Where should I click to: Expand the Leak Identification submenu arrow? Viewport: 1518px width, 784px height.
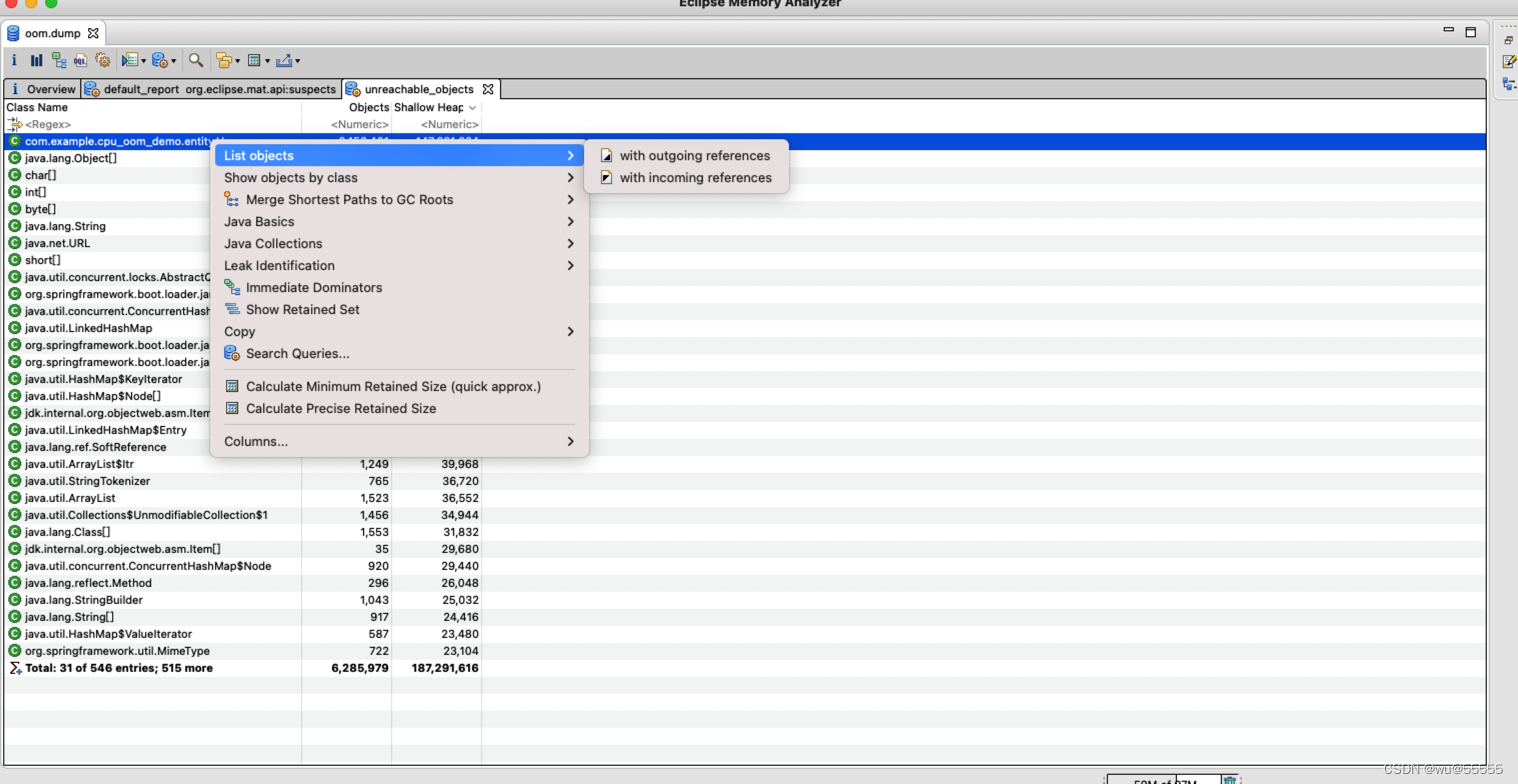coord(570,266)
